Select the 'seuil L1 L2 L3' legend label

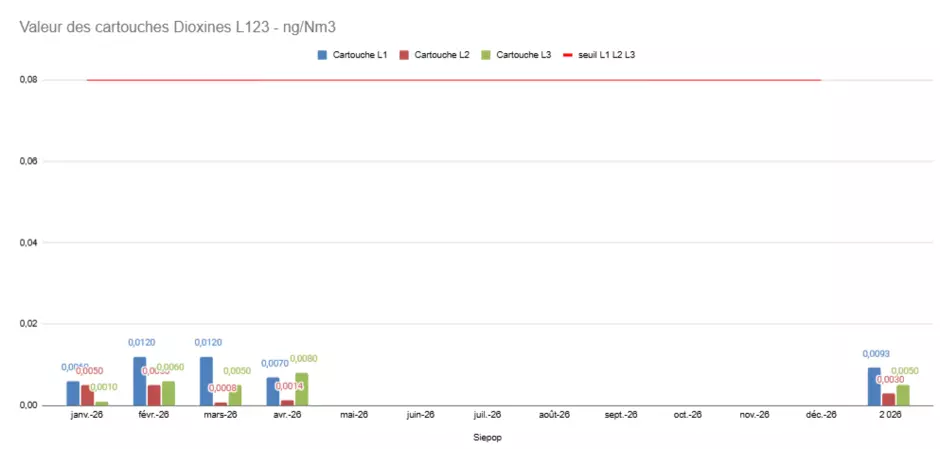click(607, 55)
